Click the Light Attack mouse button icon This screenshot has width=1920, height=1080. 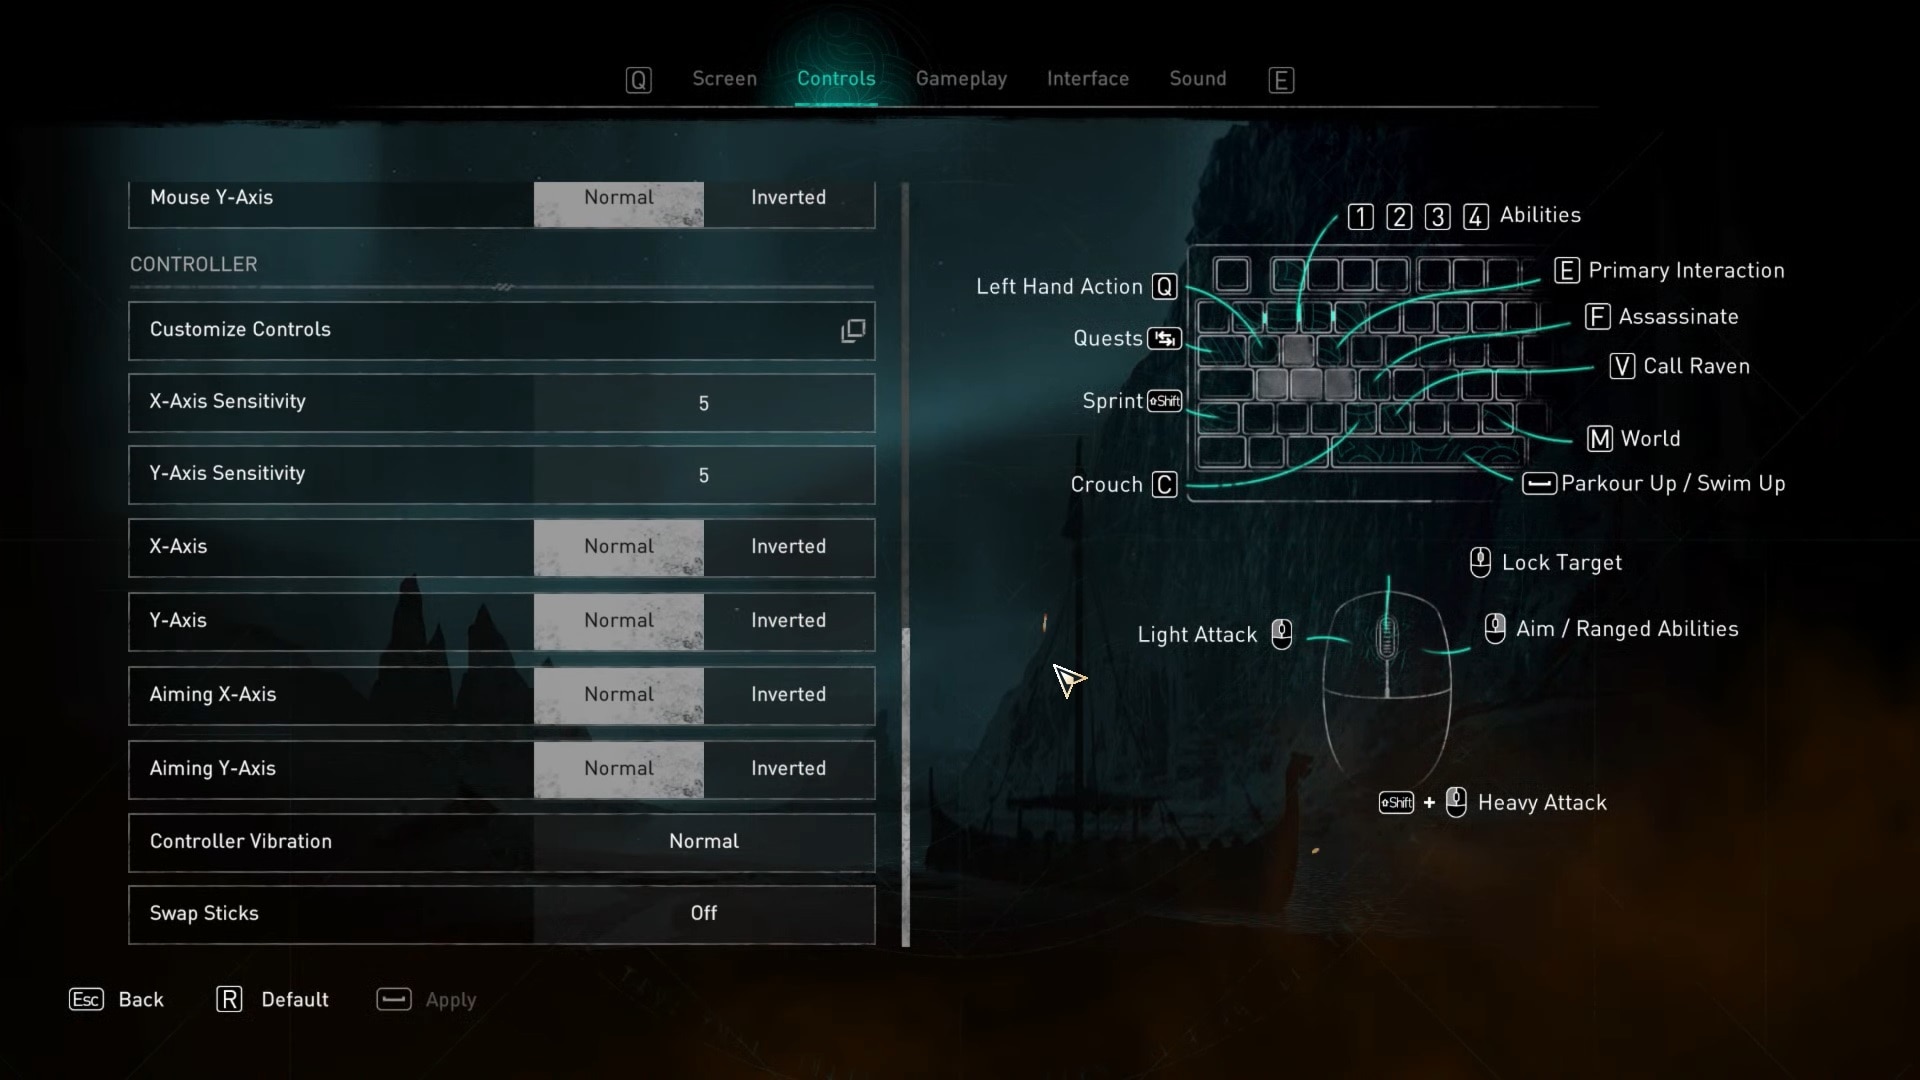click(1280, 634)
